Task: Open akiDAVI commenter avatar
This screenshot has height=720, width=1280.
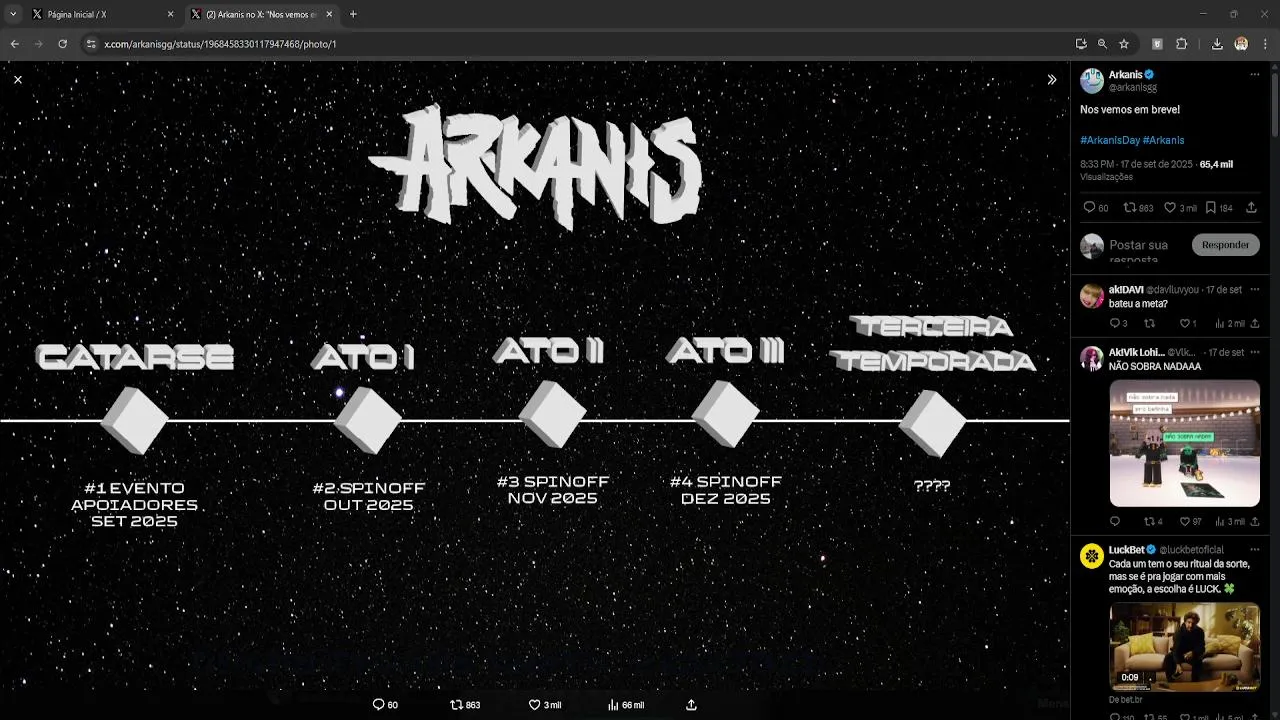Action: pyautogui.click(x=1092, y=295)
